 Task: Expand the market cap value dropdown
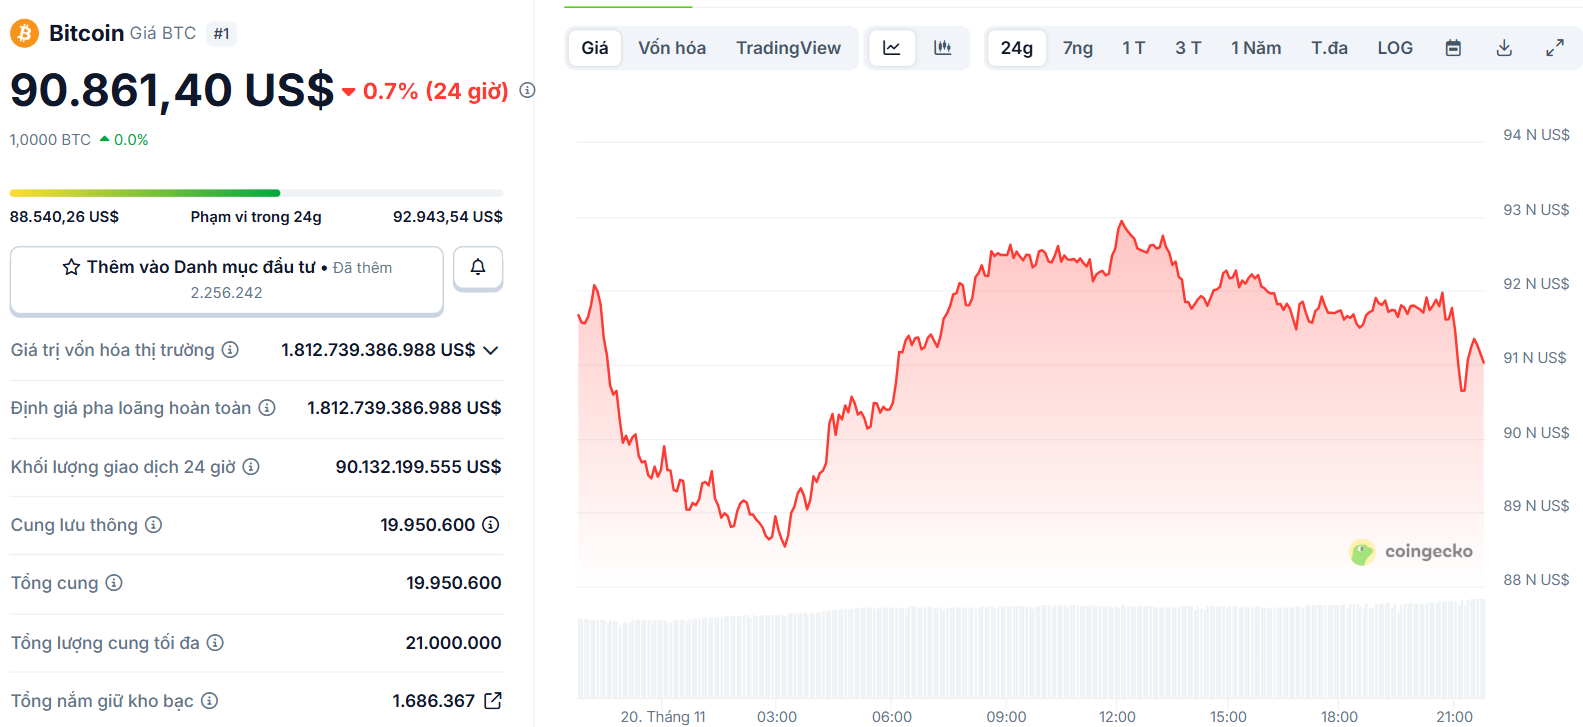point(489,350)
